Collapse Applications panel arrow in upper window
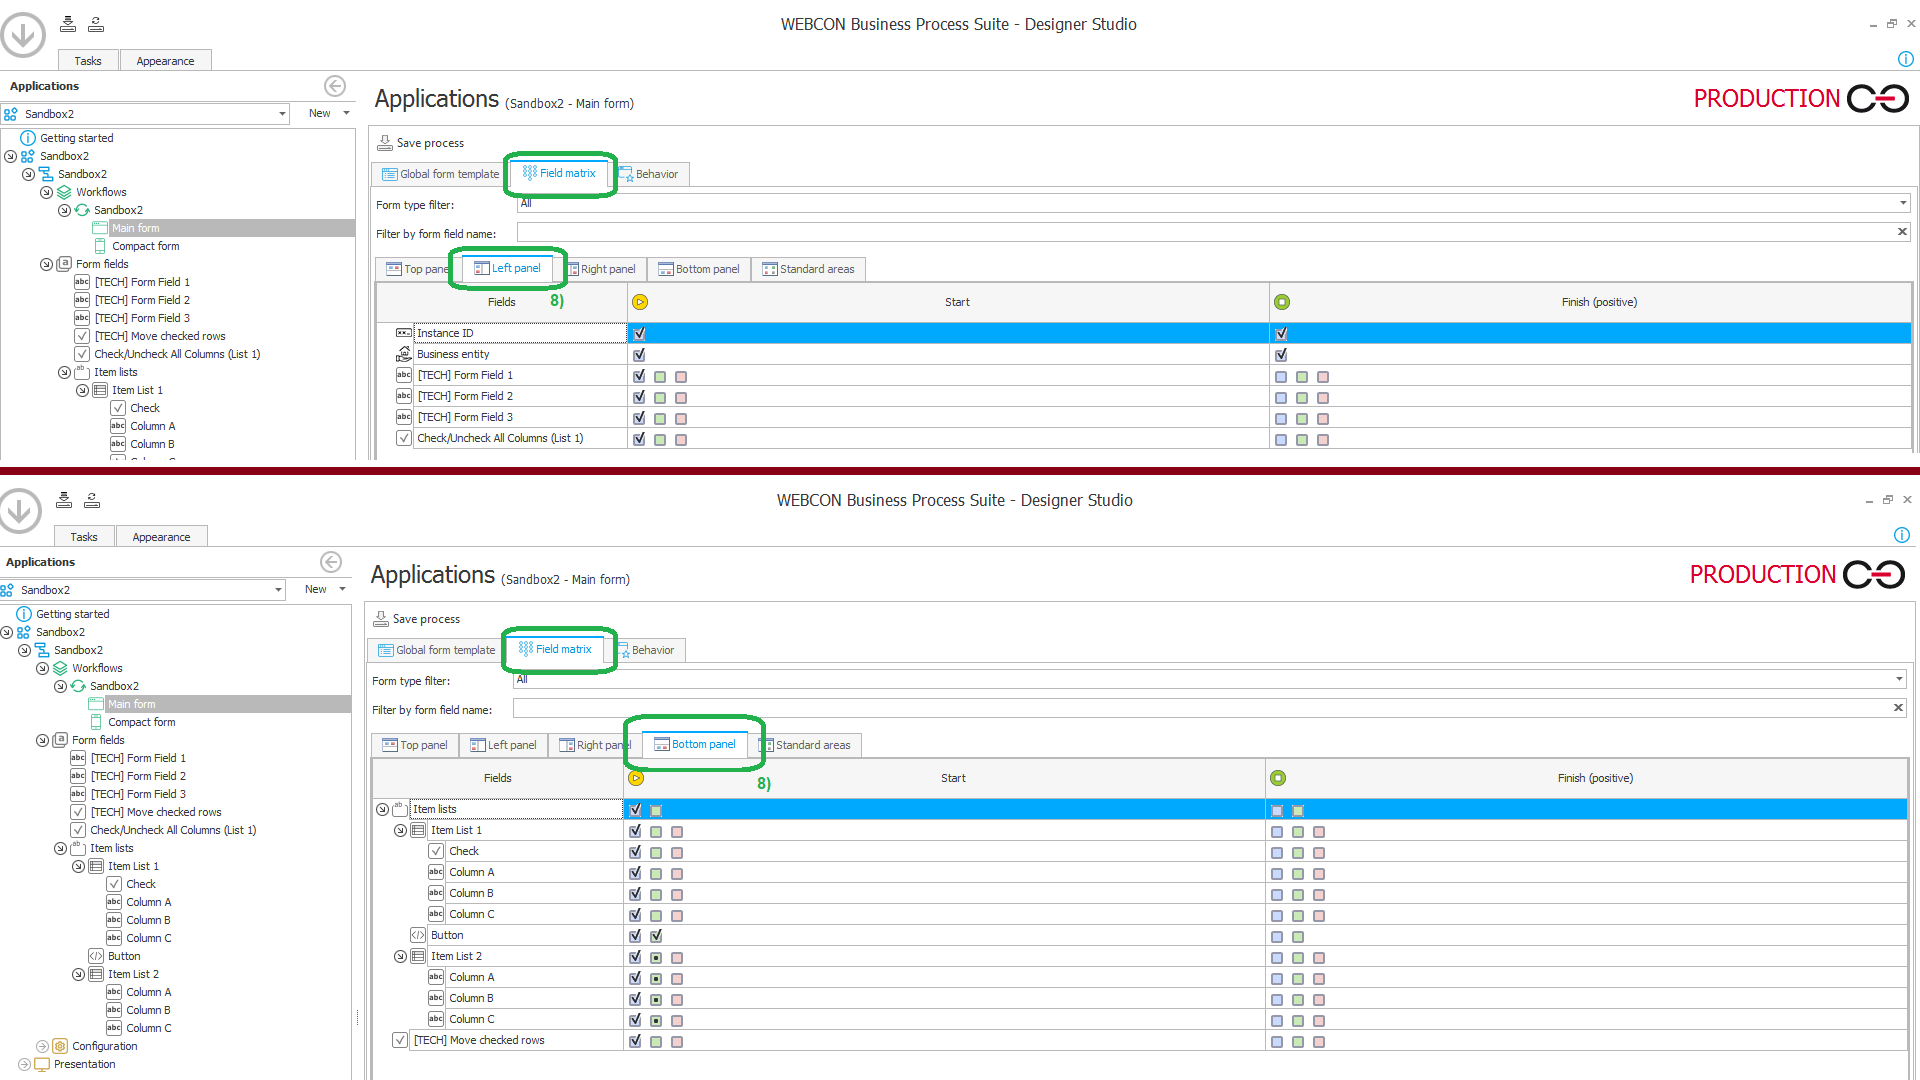1920x1080 pixels. coord(335,86)
